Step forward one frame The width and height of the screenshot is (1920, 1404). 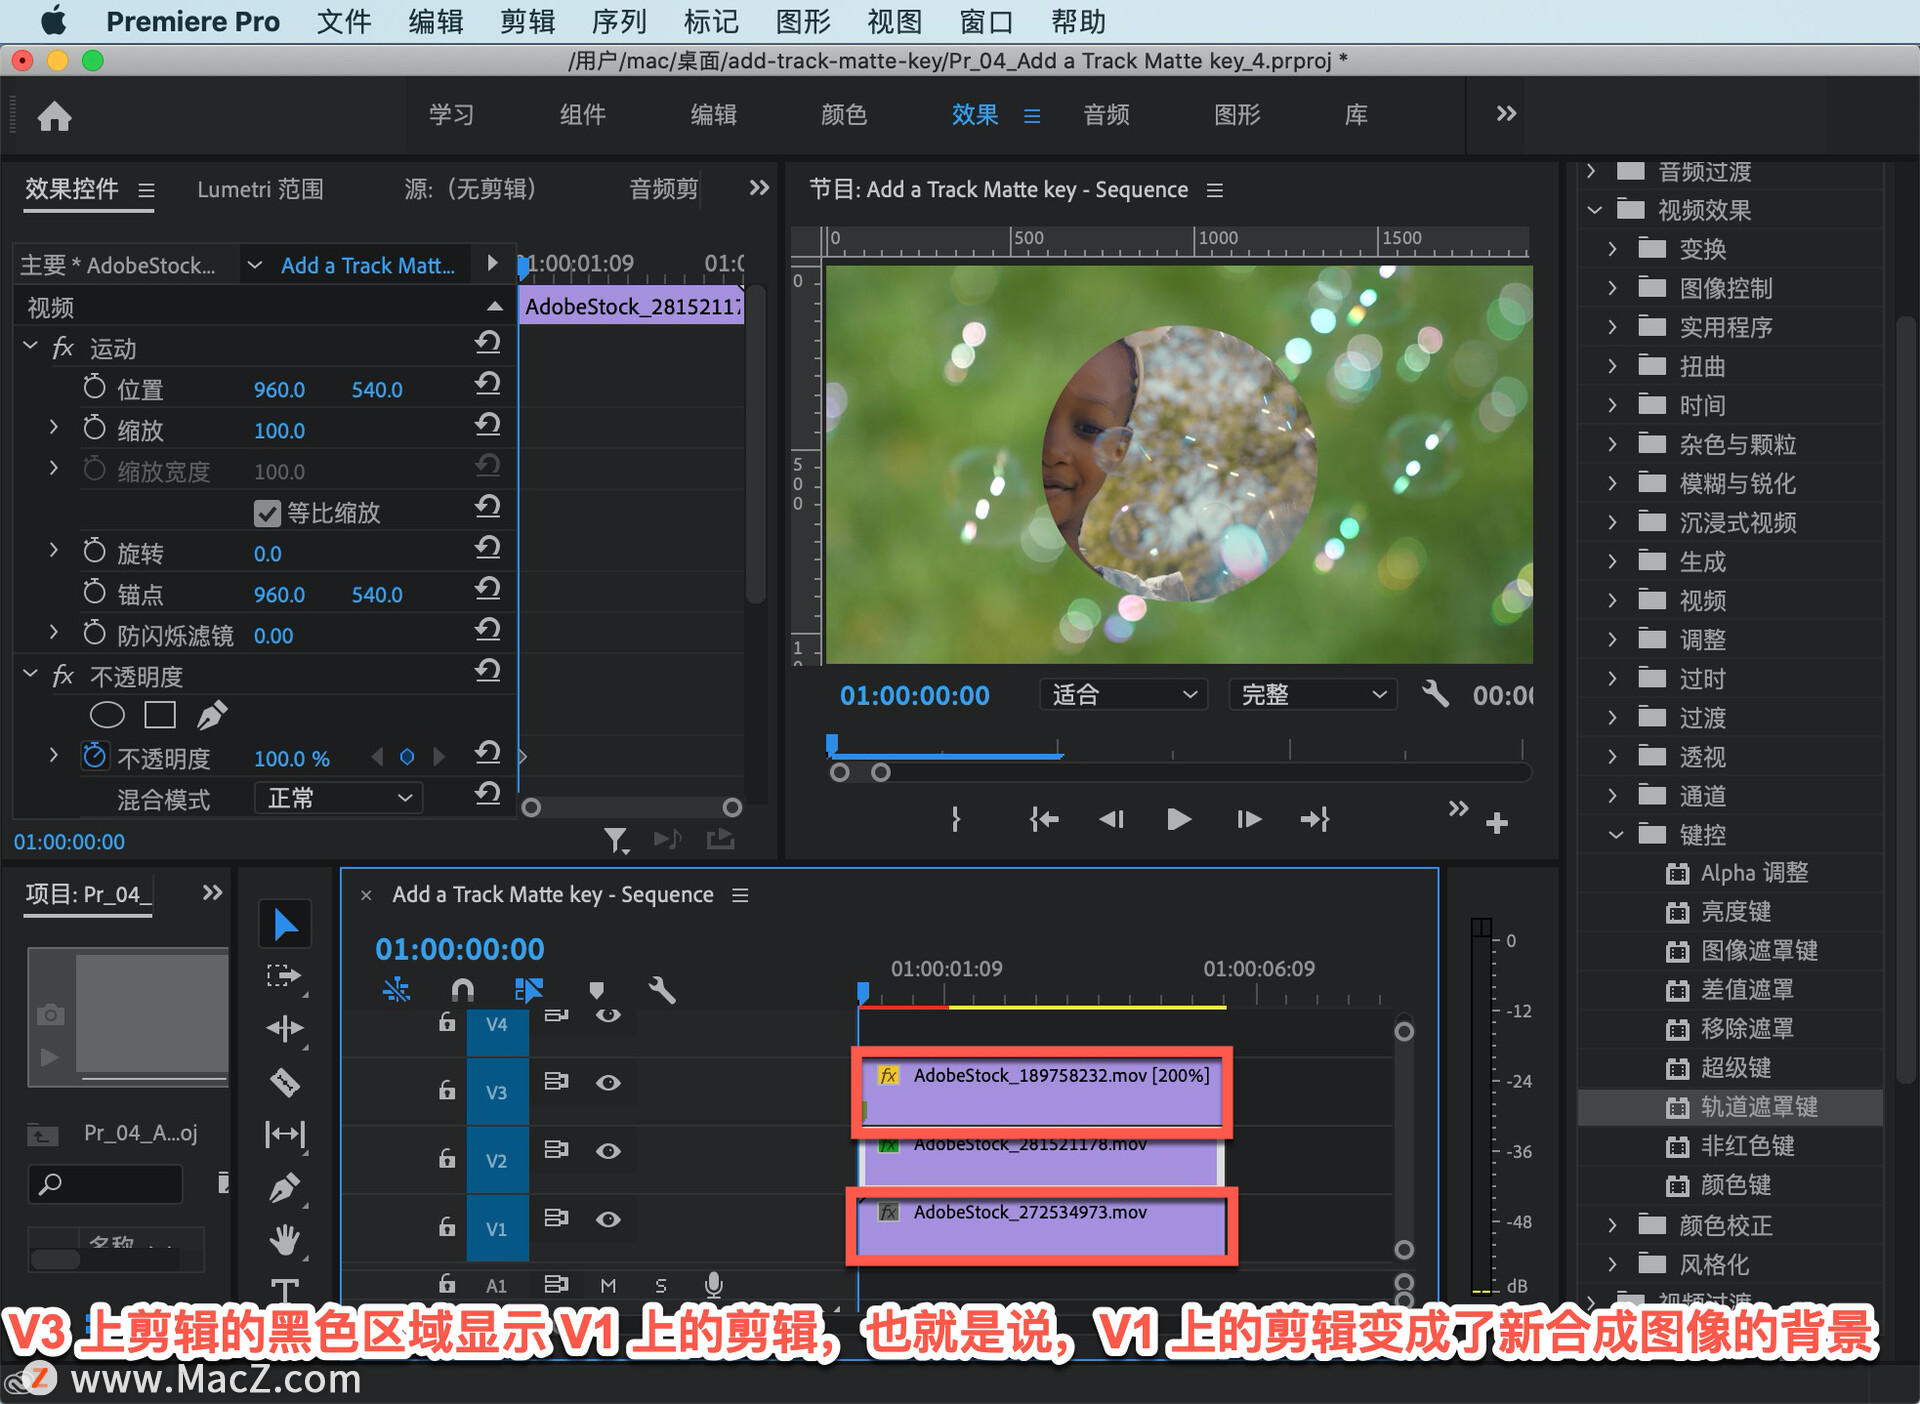pyautogui.click(x=1248, y=820)
